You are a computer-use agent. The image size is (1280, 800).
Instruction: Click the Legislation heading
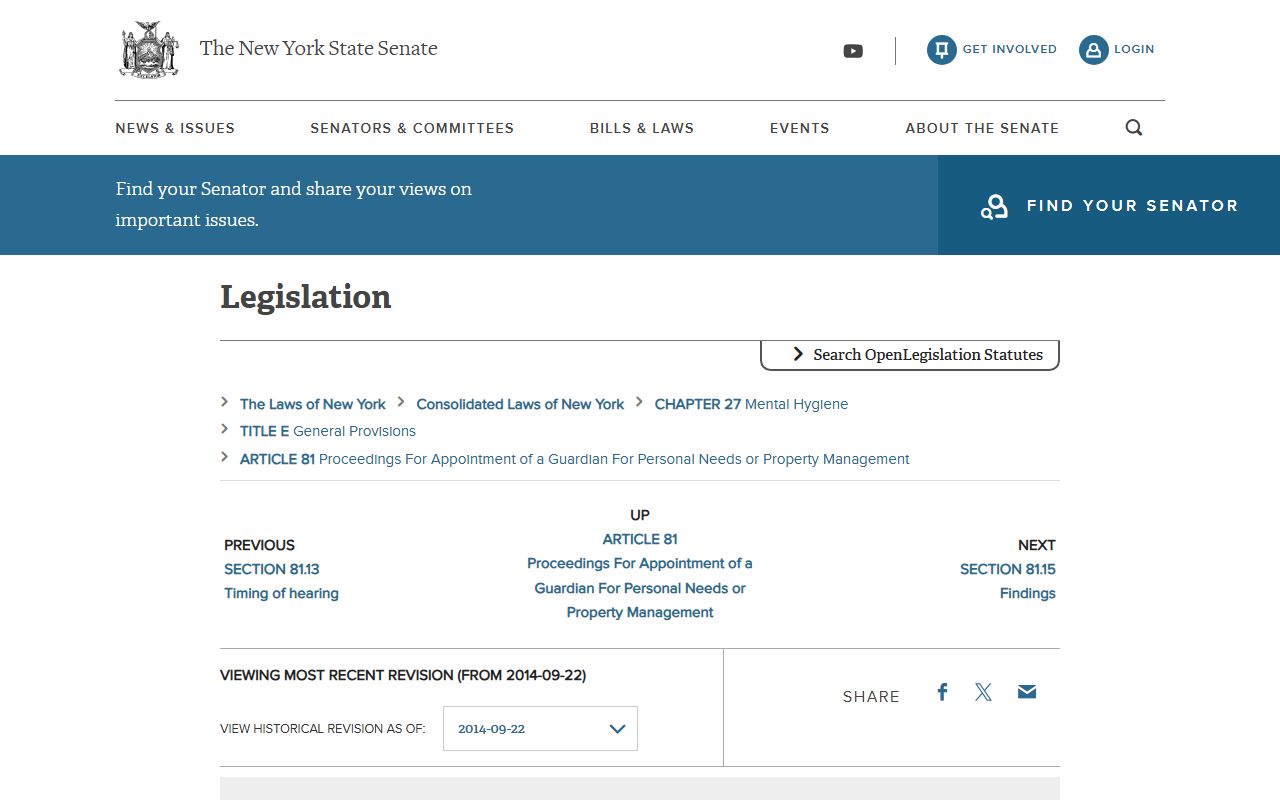click(306, 297)
